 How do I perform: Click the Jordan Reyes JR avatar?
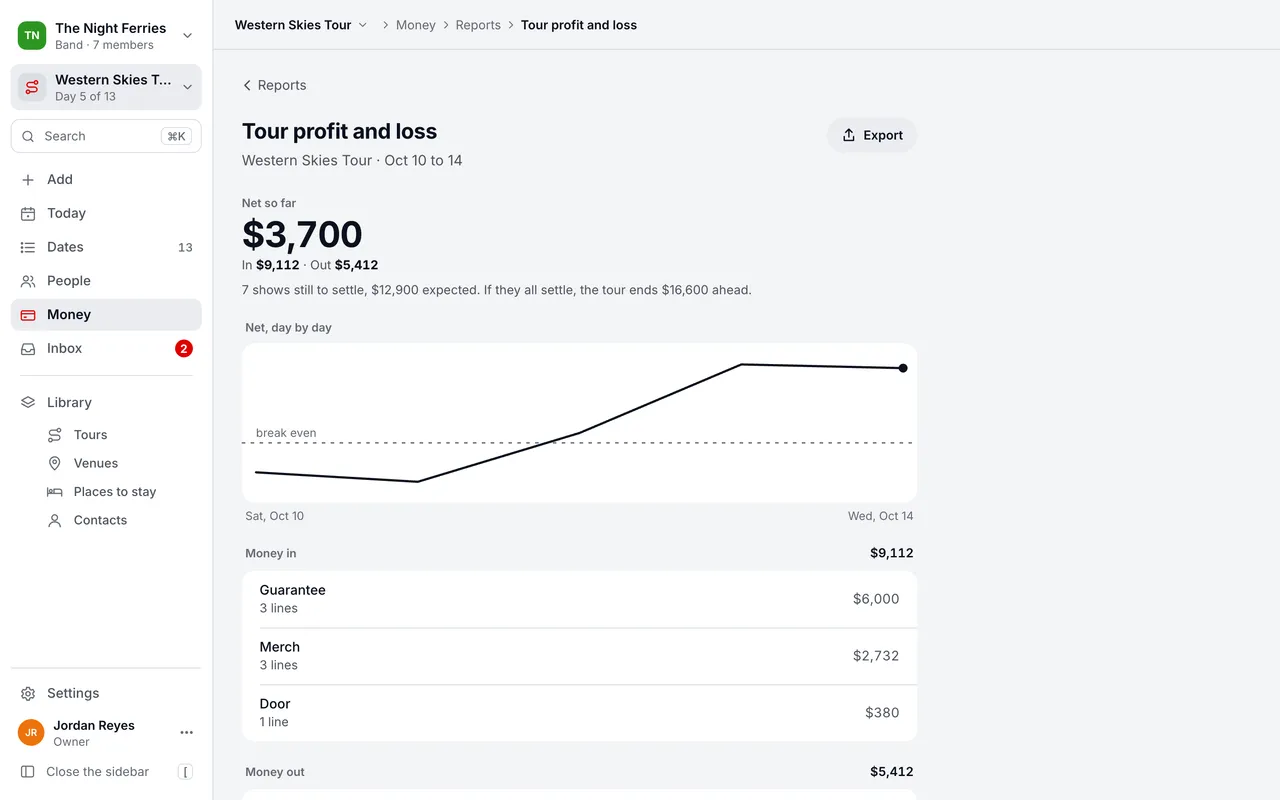tap(31, 733)
